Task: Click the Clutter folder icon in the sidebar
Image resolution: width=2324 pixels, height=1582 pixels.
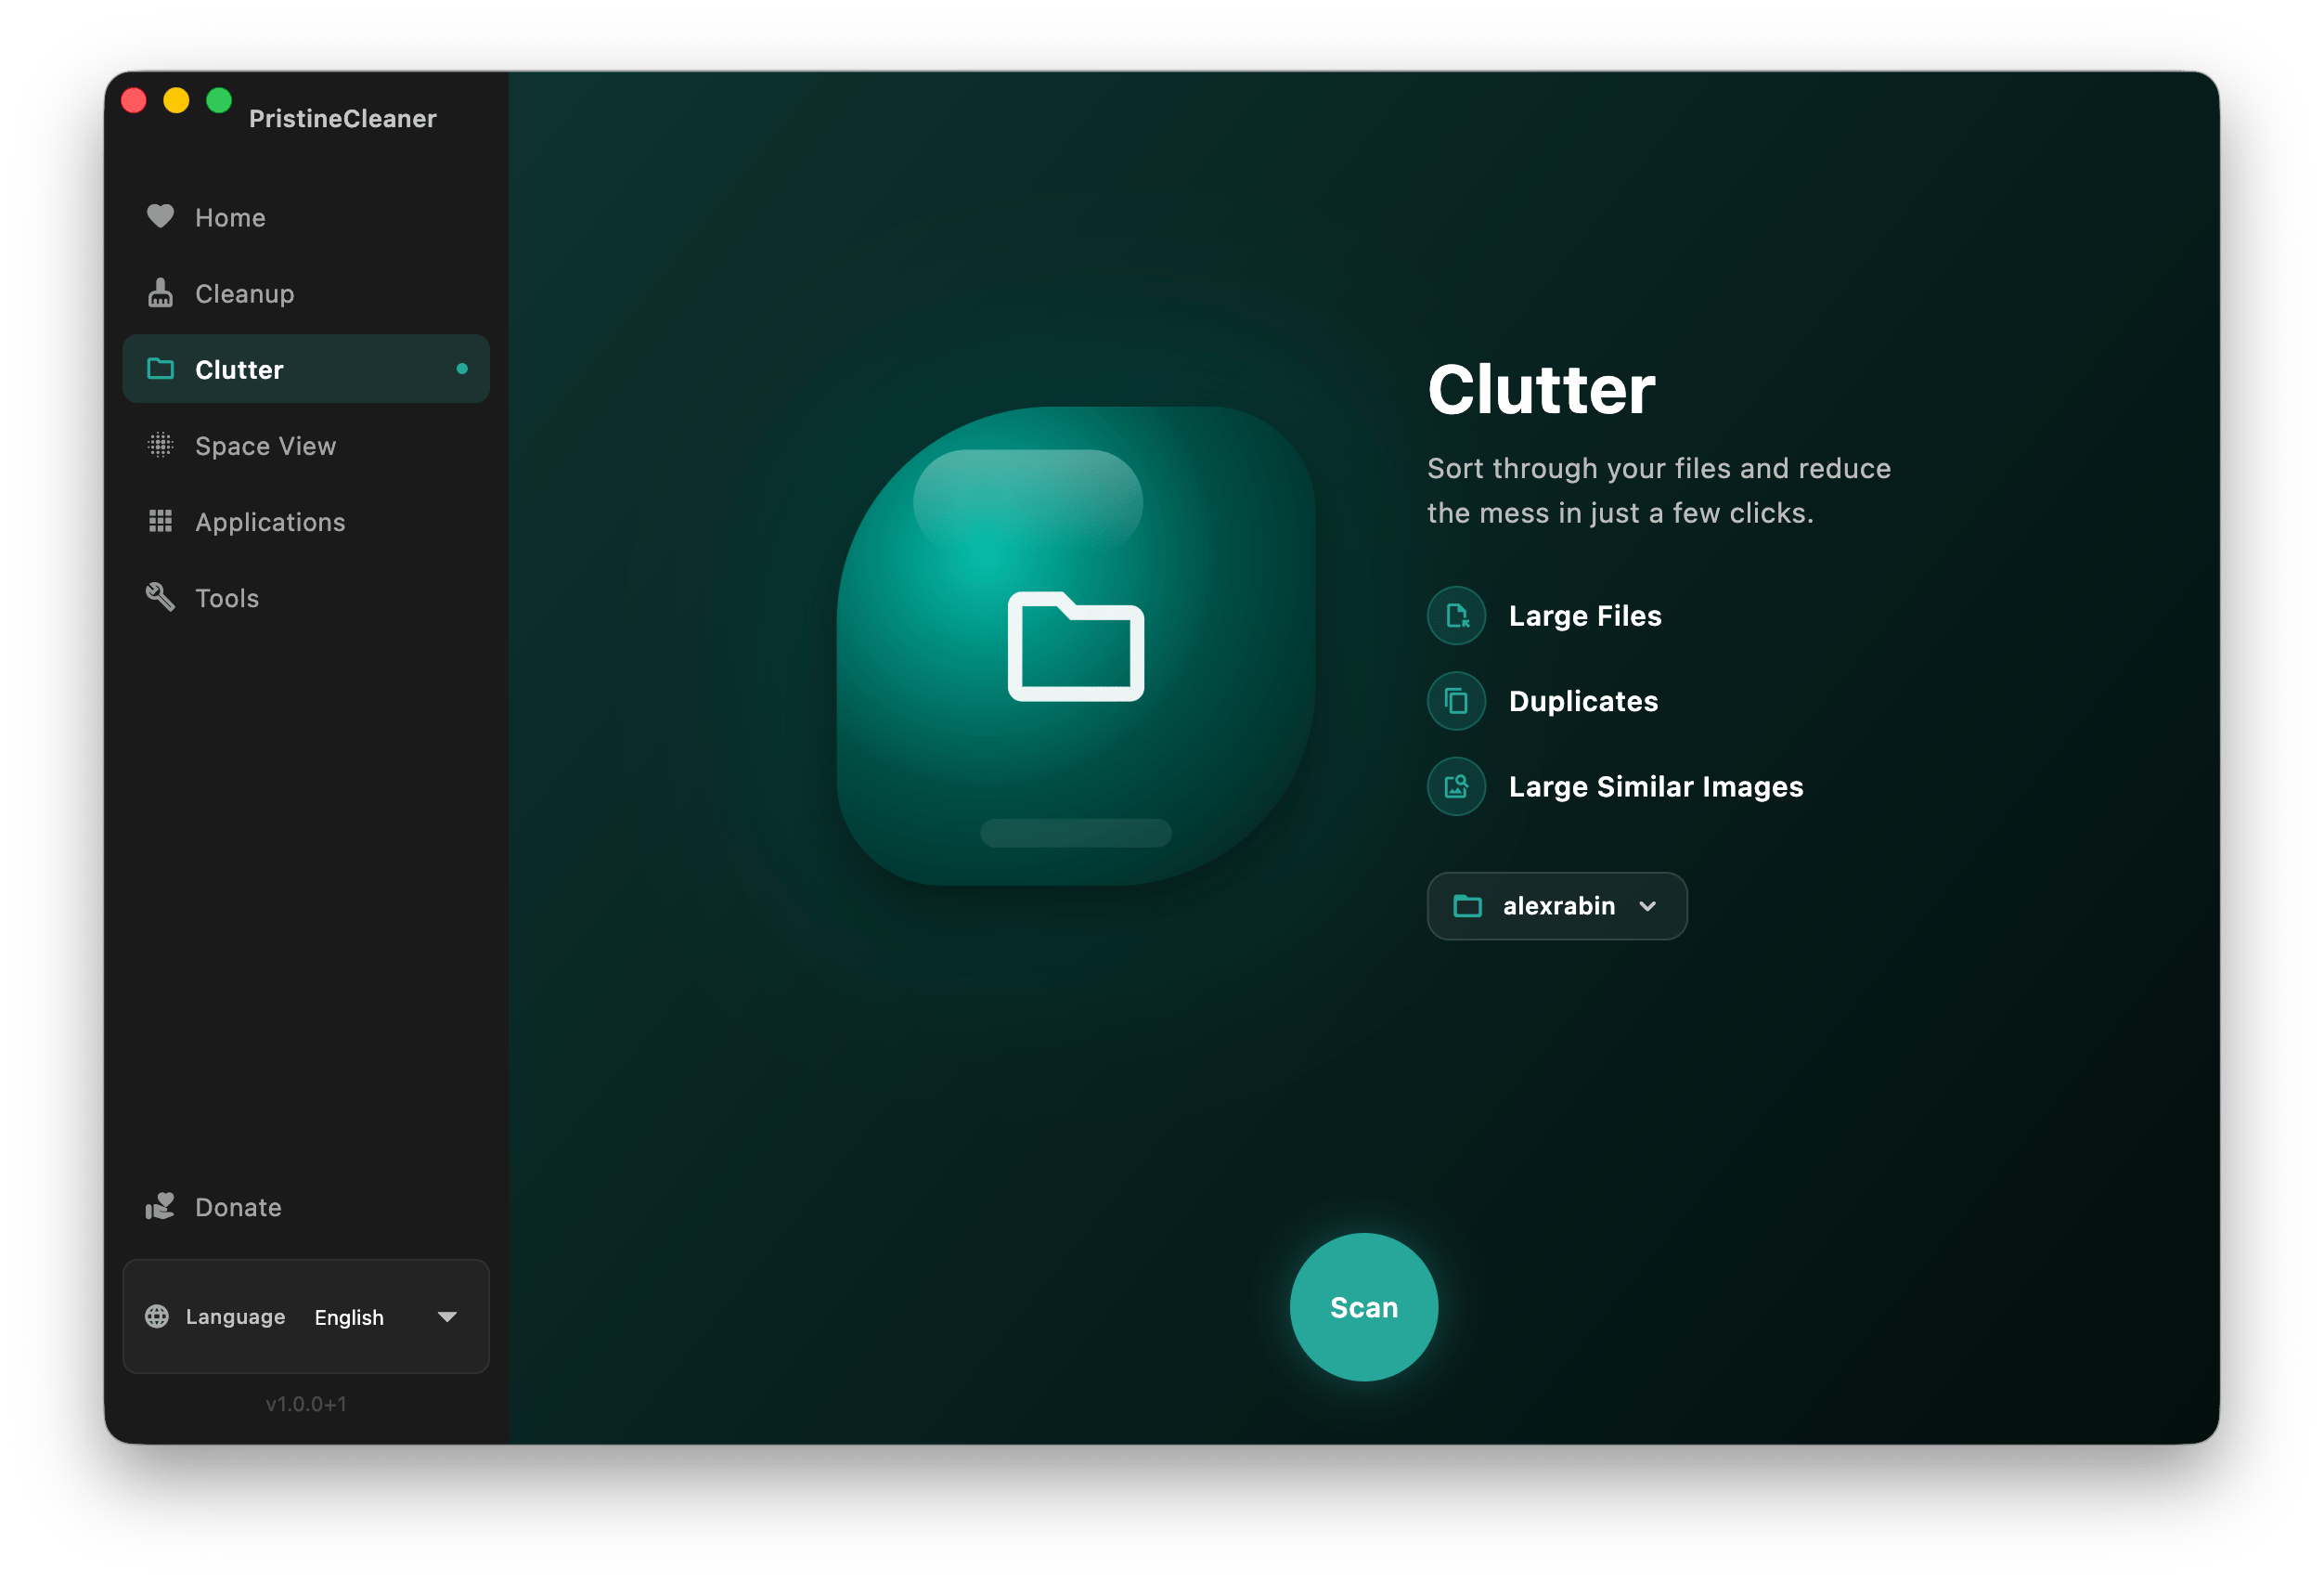Action: pos(160,369)
